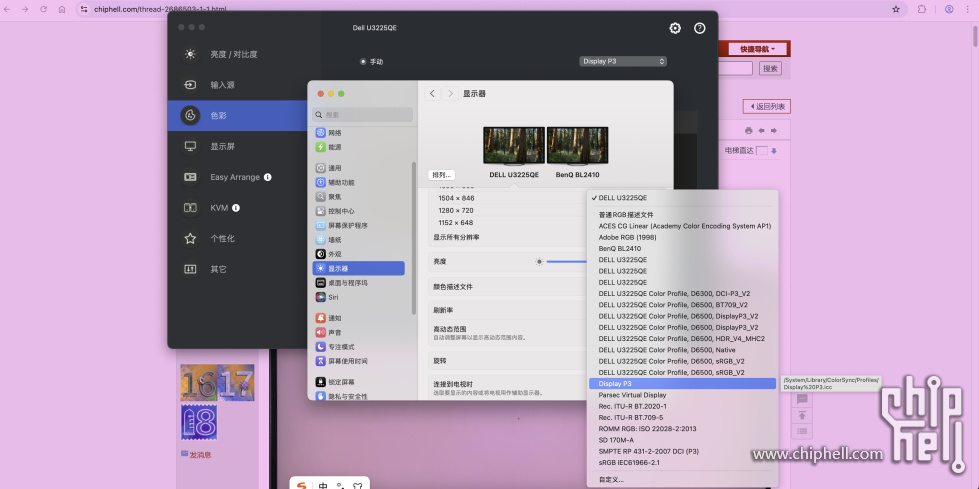Choose highlighted Display P3 in profile list

click(x=682, y=383)
